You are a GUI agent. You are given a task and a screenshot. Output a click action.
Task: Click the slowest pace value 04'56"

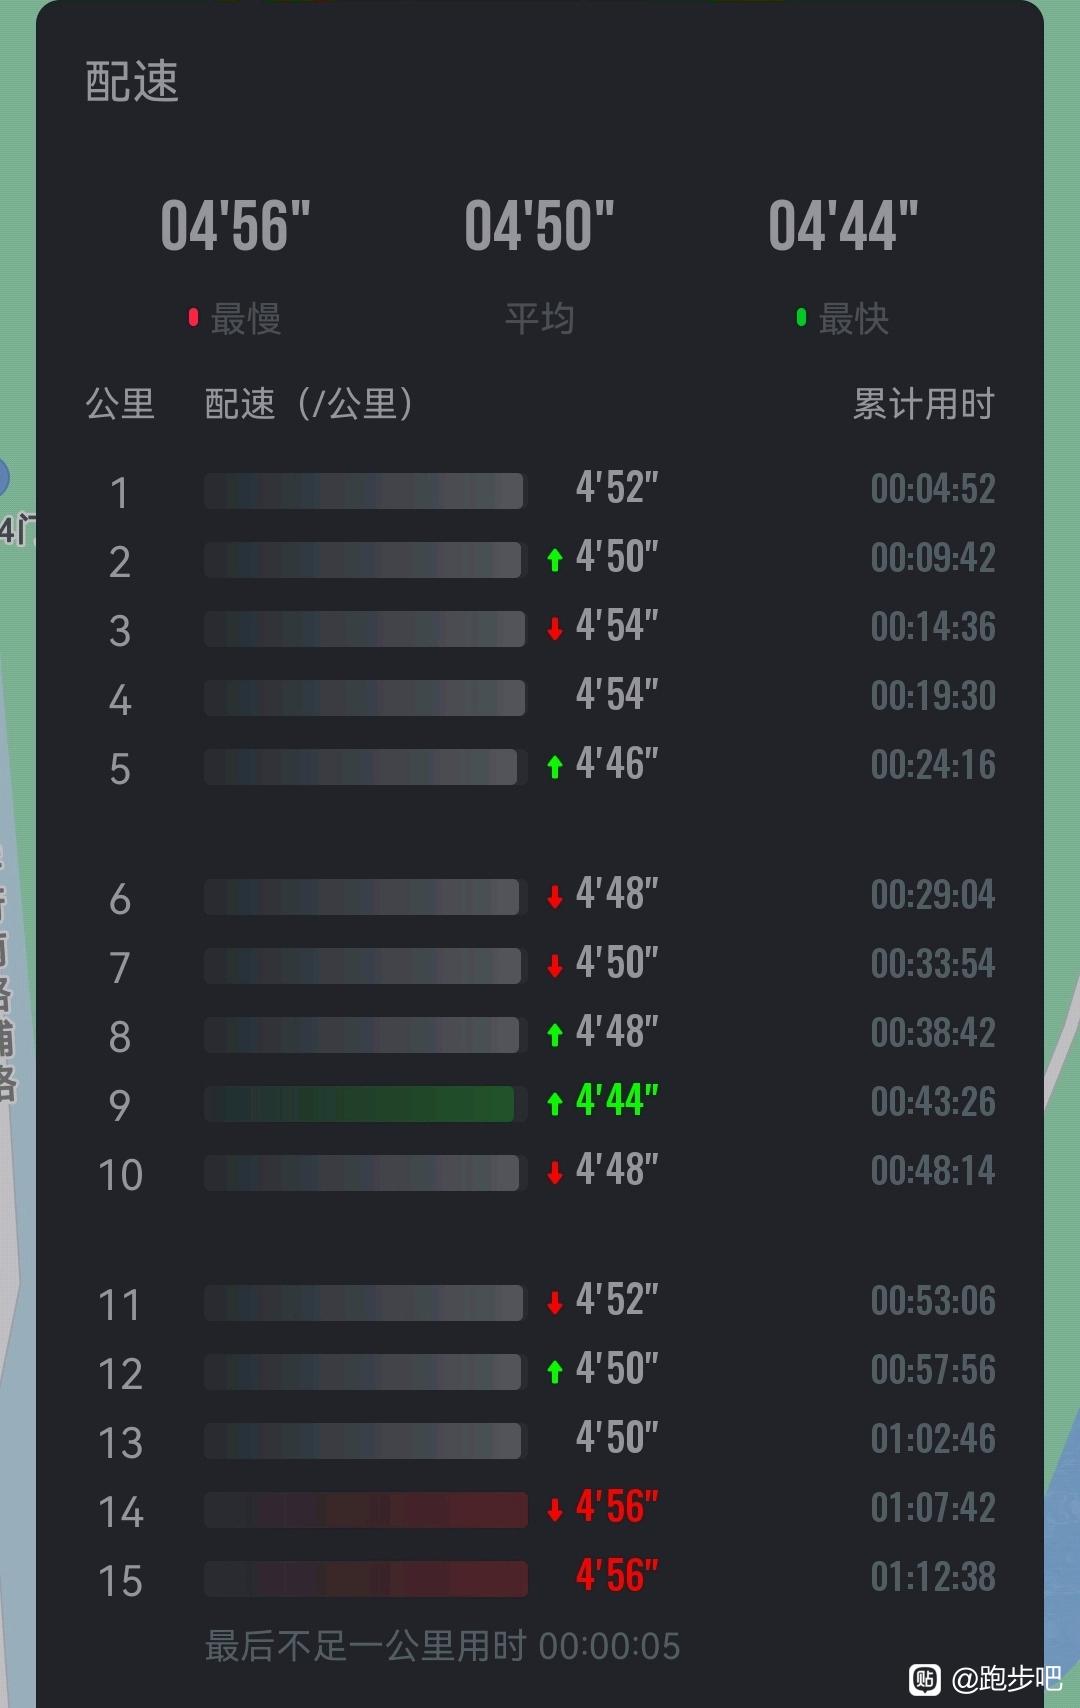coord(236,226)
